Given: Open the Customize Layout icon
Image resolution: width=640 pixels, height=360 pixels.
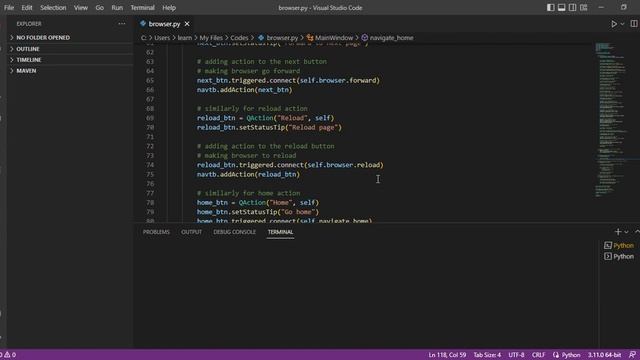Looking at the screenshot, I should tap(584, 7).
